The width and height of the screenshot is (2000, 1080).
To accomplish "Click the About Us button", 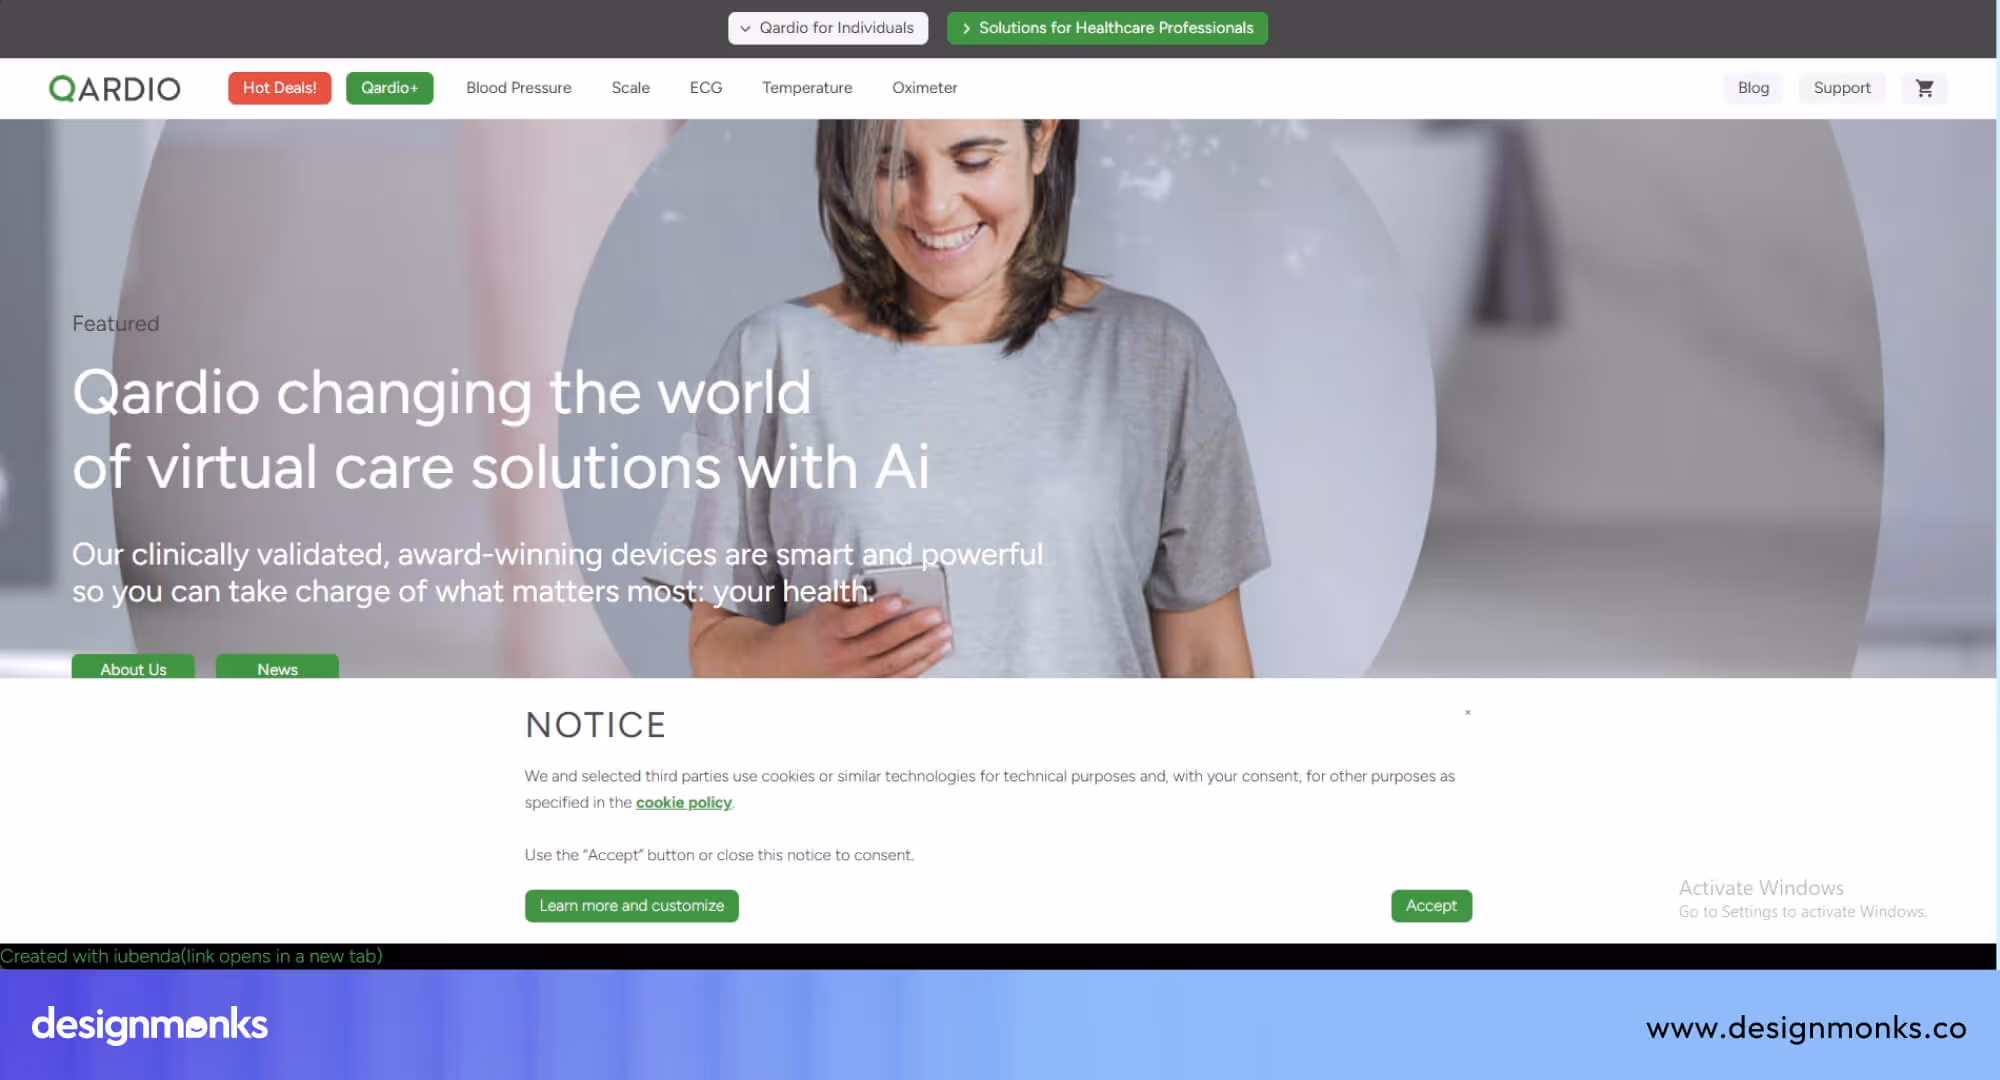I will click(133, 667).
